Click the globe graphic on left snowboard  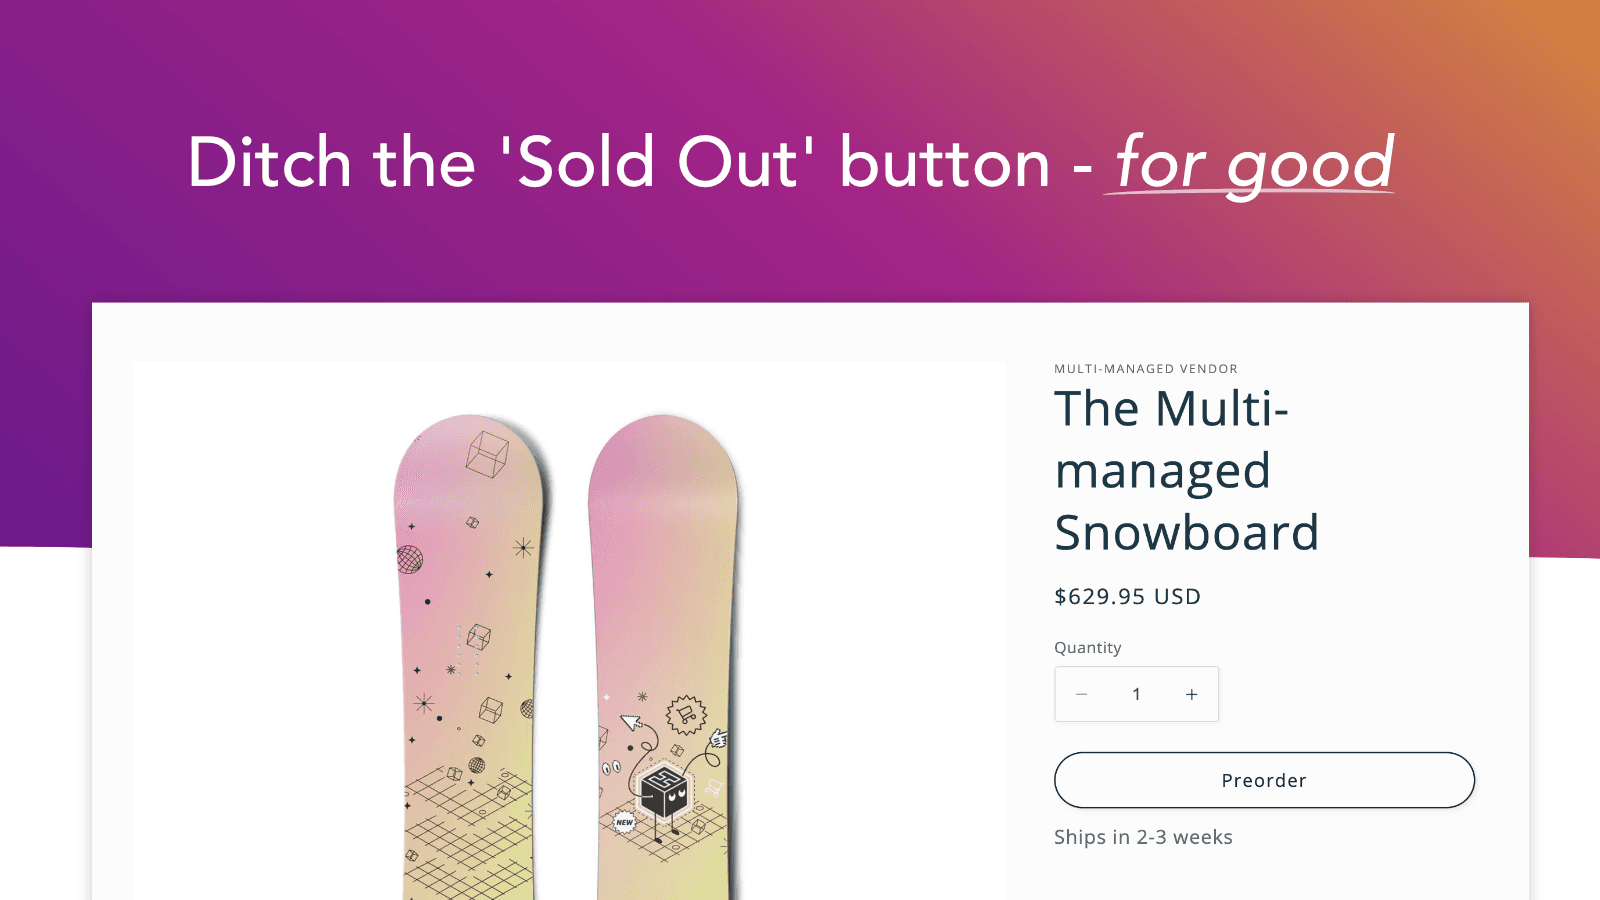click(x=410, y=559)
